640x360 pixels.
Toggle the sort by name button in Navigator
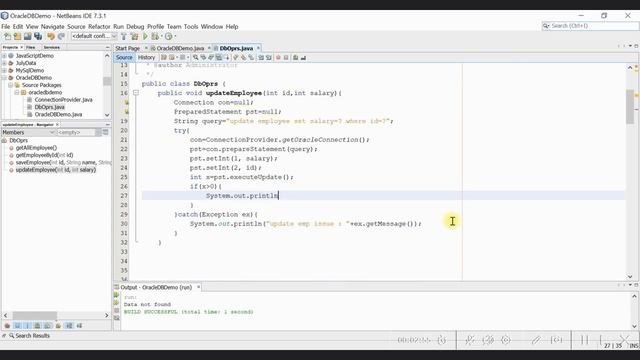(x=69, y=325)
